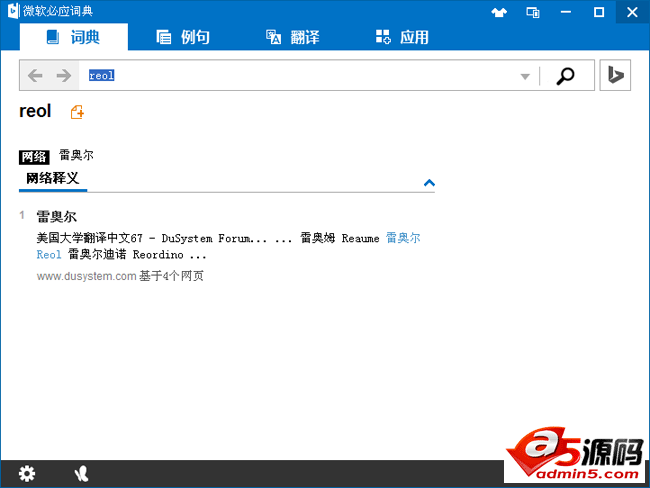The height and width of the screenshot is (488, 650).
Task: Maximize the dictionary window
Action: point(599,12)
